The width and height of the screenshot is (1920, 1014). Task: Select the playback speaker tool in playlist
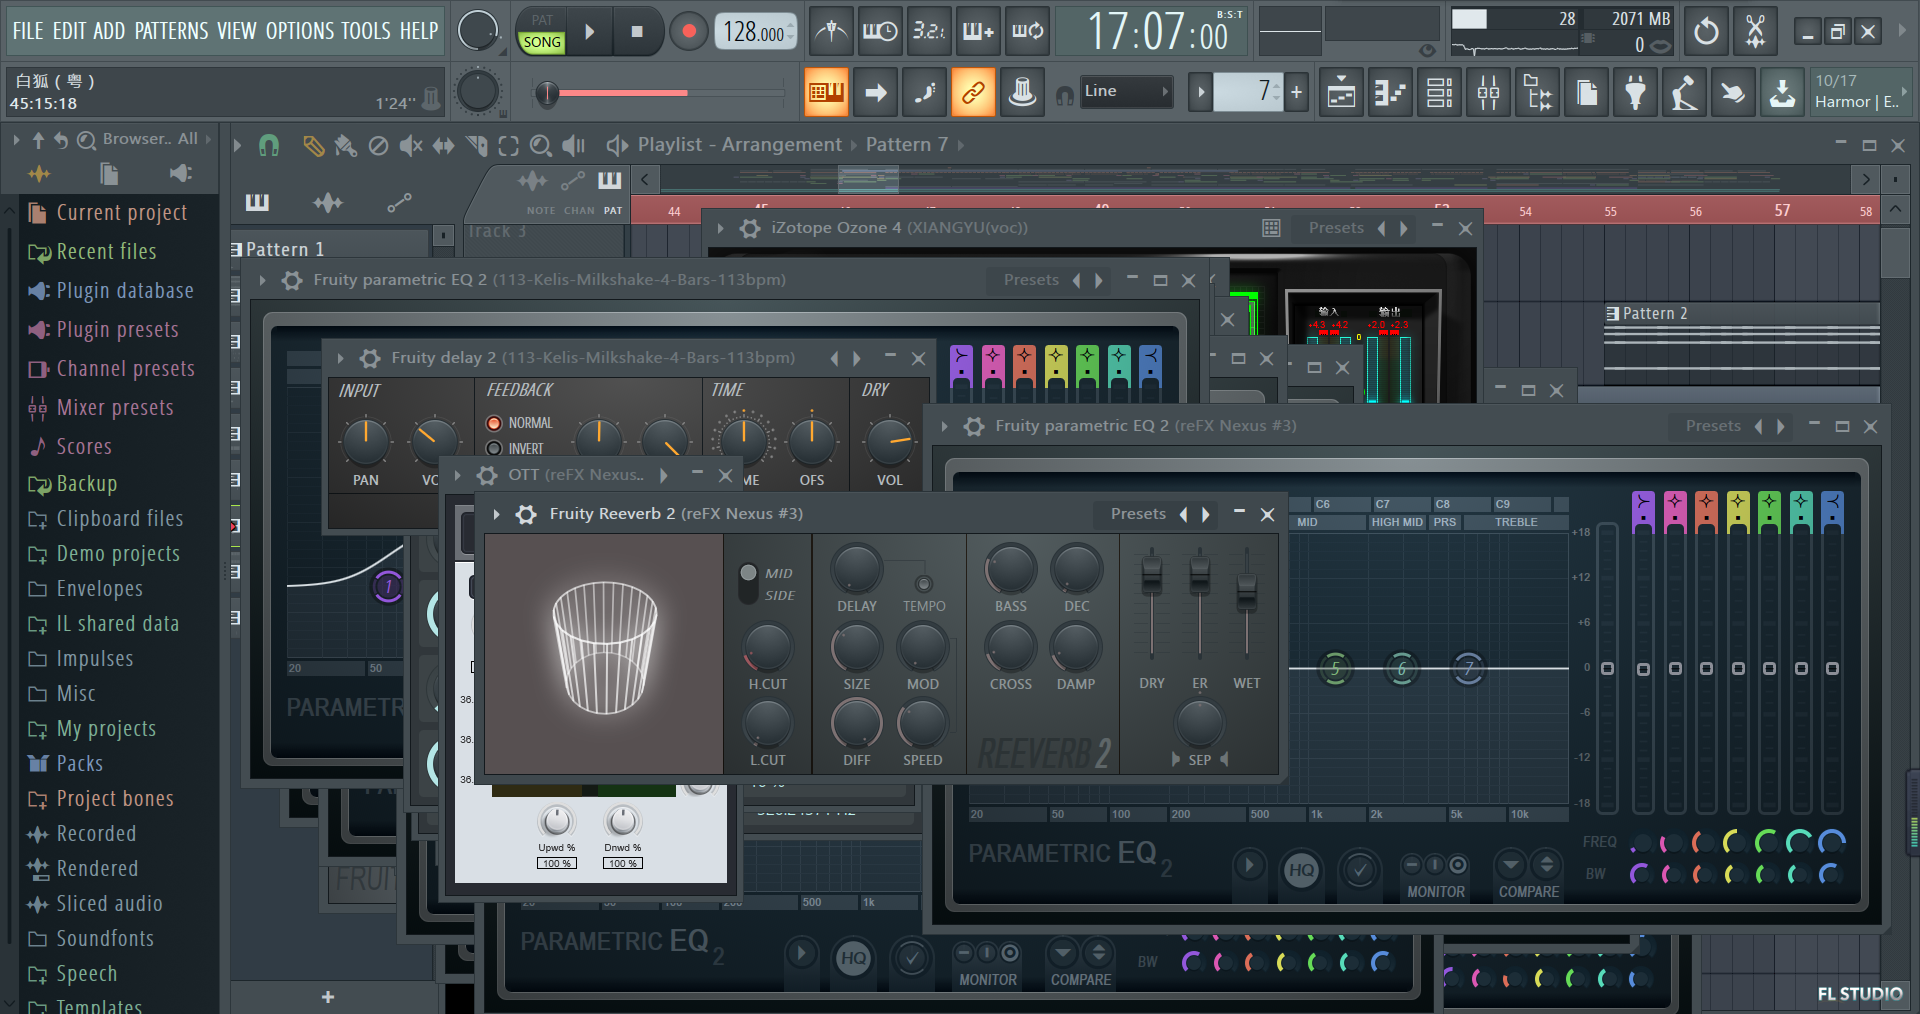573,146
